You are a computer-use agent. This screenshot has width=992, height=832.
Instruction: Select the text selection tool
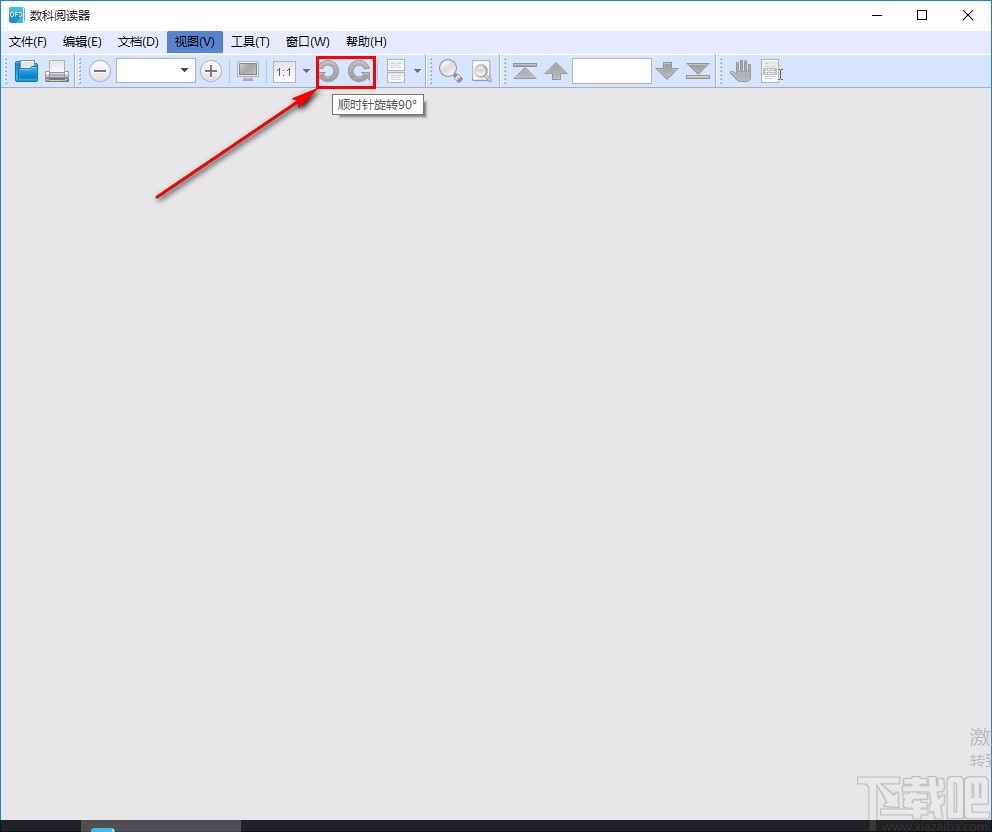(771, 71)
